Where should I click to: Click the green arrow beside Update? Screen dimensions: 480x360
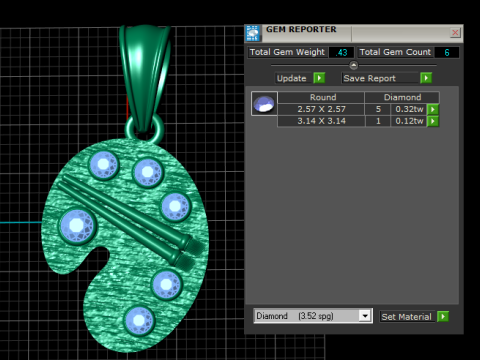[319, 78]
